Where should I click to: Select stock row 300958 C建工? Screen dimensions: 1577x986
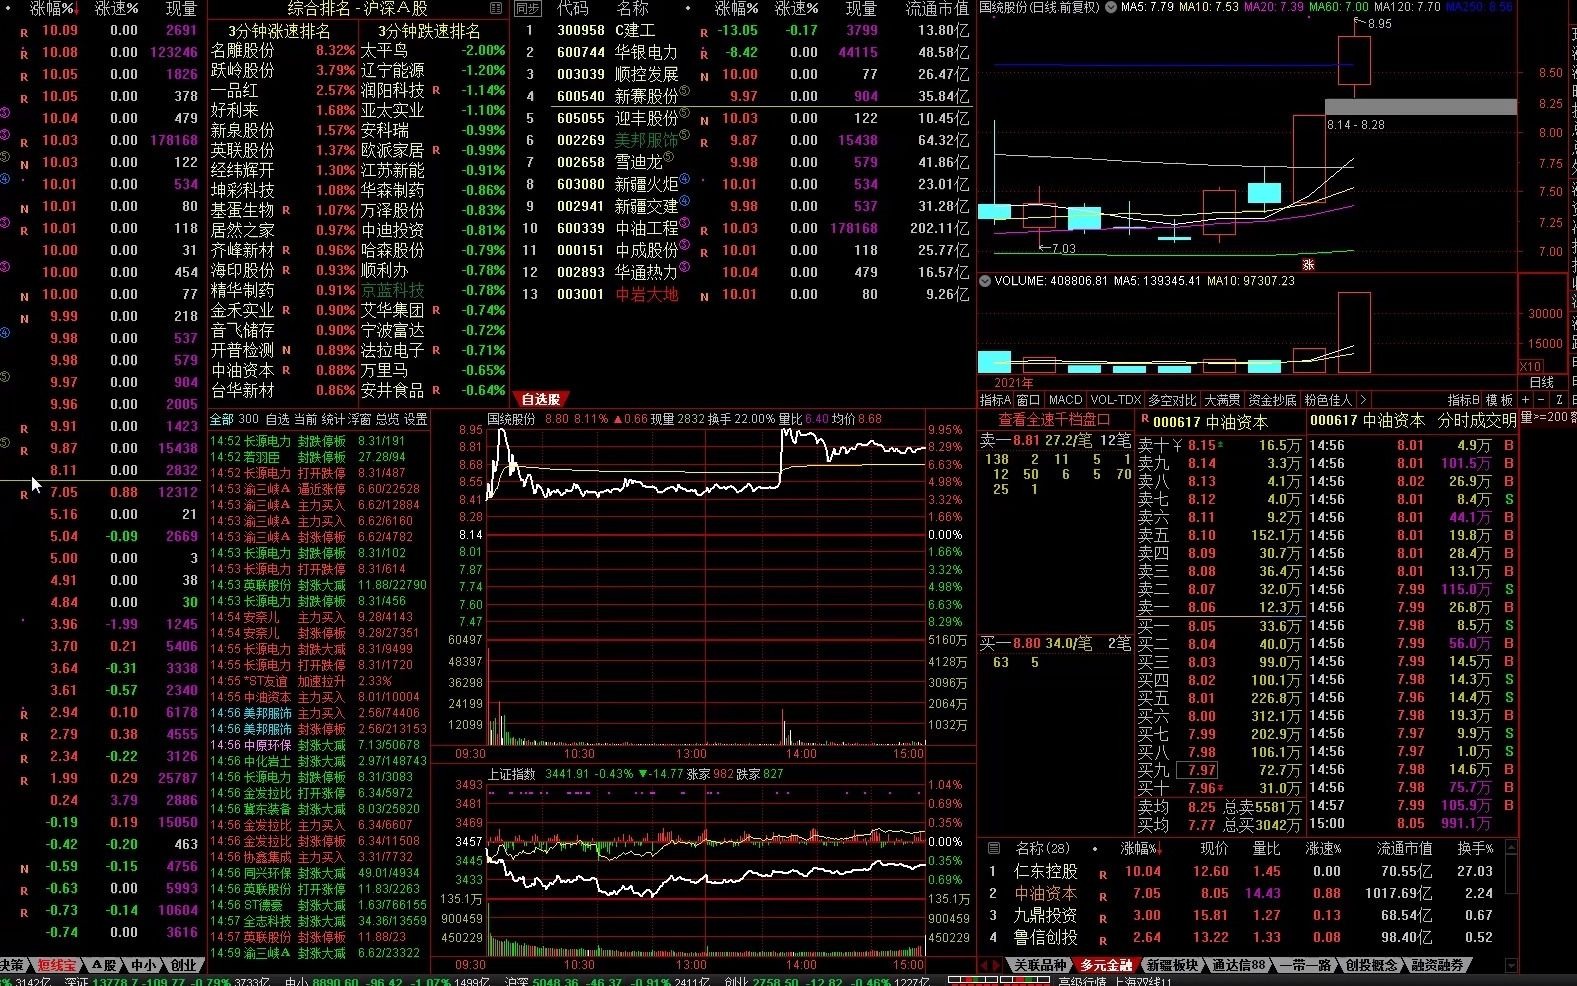click(745, 30)
